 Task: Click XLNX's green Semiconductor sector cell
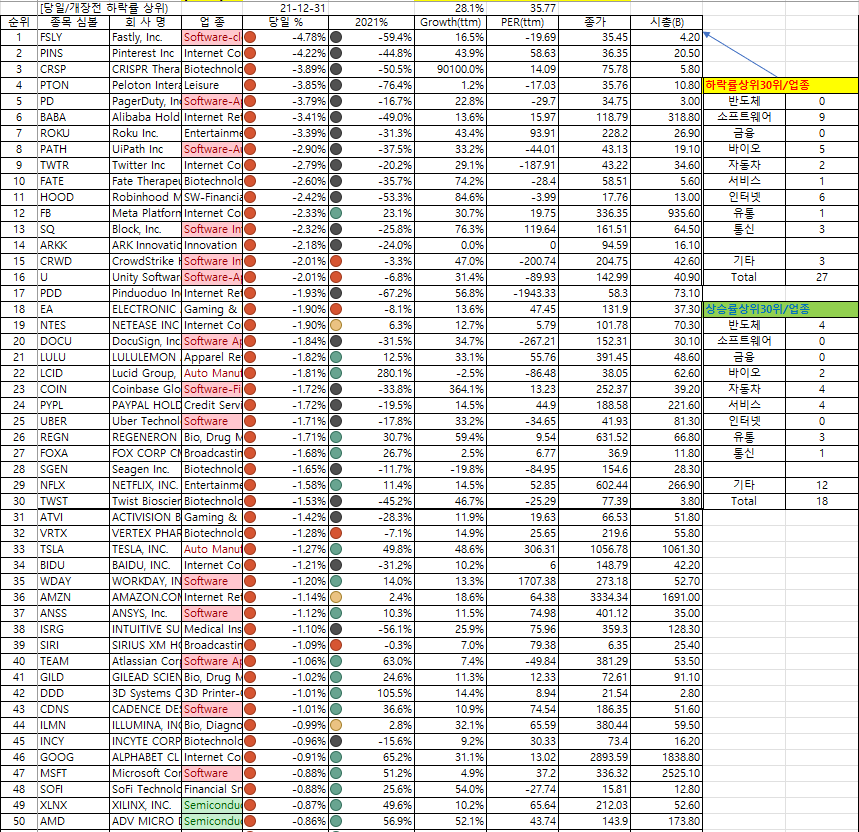click(x=212, y=805)
